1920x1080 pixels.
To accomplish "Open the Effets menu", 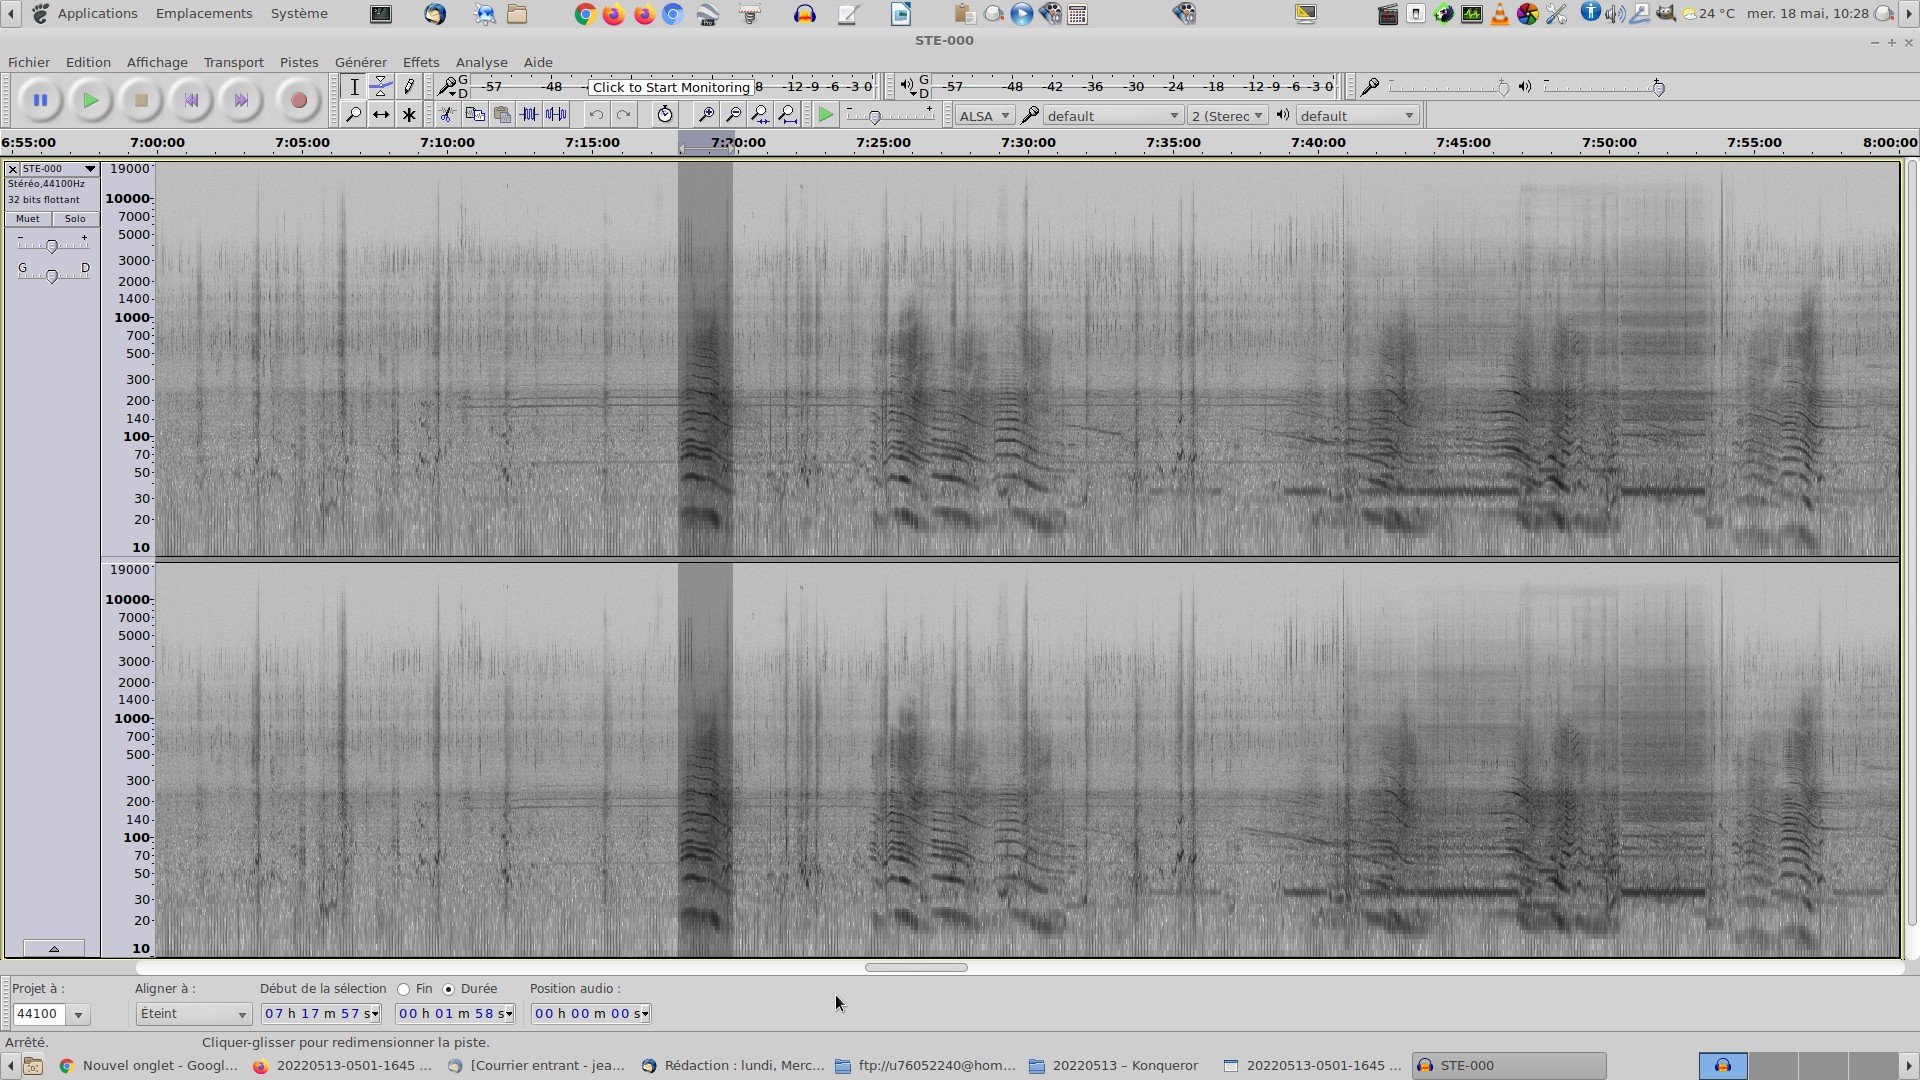I will coord(420,62).
